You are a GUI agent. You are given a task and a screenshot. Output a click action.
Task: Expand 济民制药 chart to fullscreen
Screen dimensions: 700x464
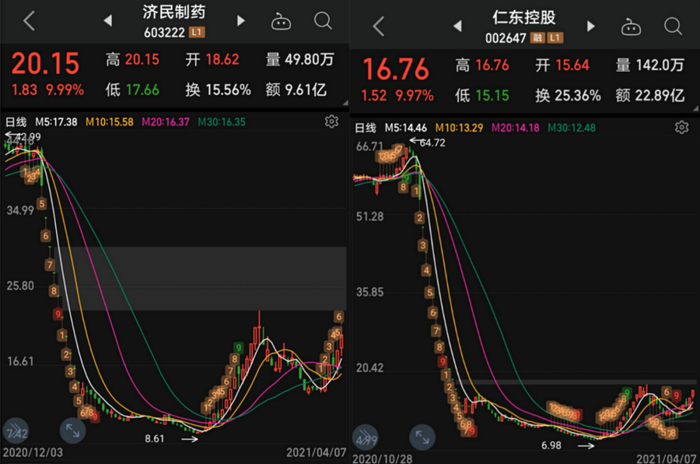(x=72, y=431)
